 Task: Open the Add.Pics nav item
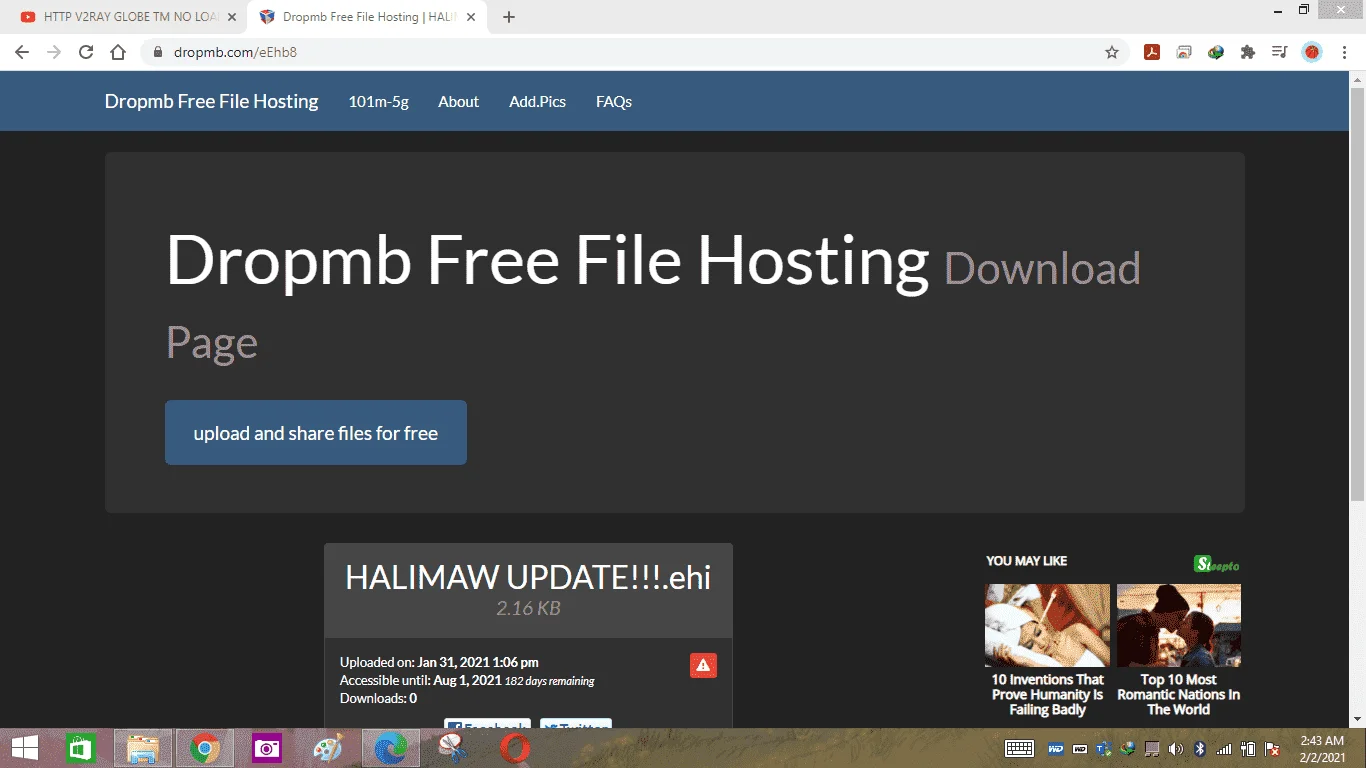538,101
